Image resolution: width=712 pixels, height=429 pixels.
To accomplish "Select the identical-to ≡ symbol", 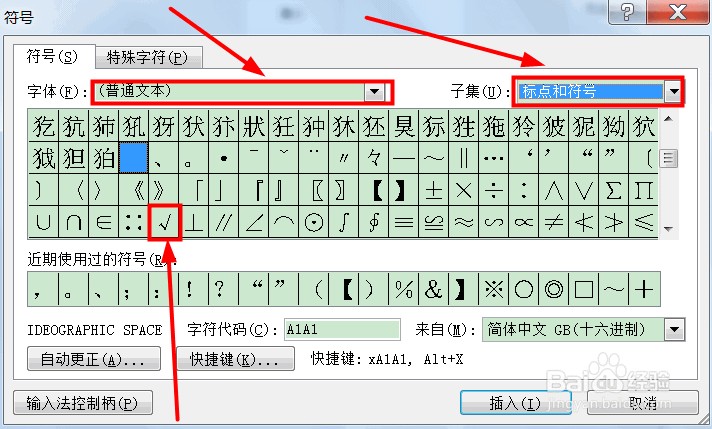I will [404, 222].
